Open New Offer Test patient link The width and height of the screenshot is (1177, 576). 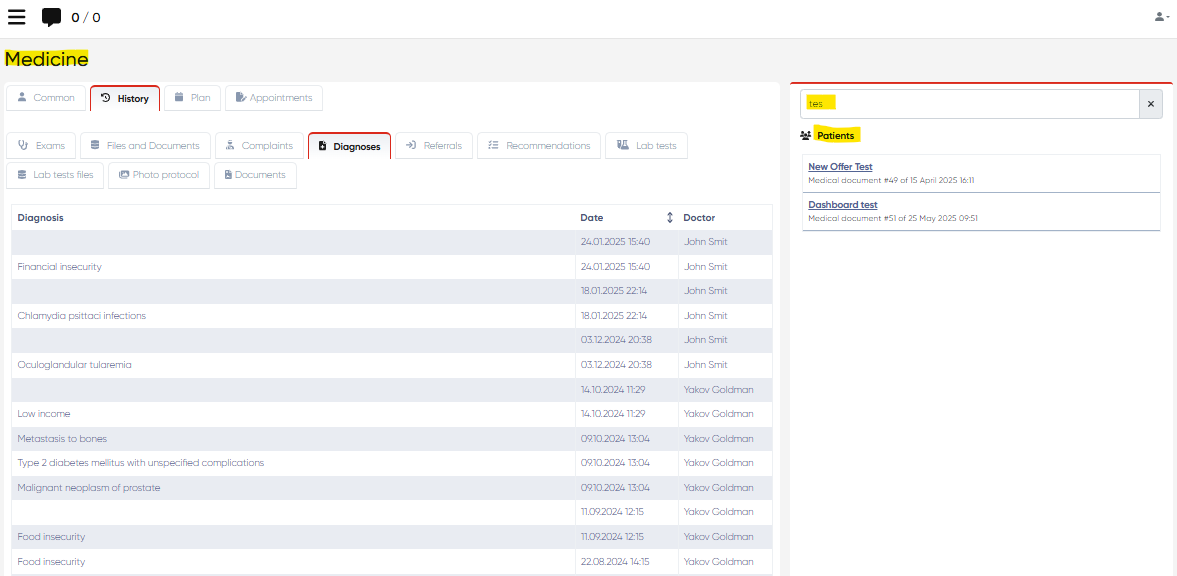tap(840, 167)
